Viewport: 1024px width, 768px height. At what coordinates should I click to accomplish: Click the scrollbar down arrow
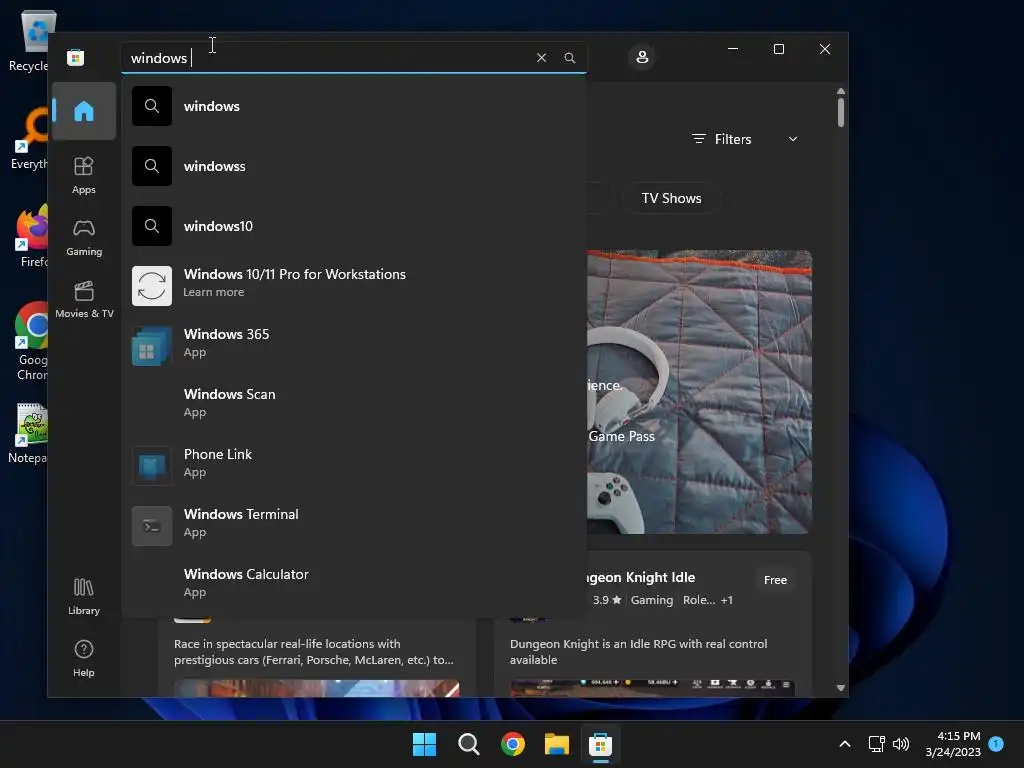click(x=840, y=688)
